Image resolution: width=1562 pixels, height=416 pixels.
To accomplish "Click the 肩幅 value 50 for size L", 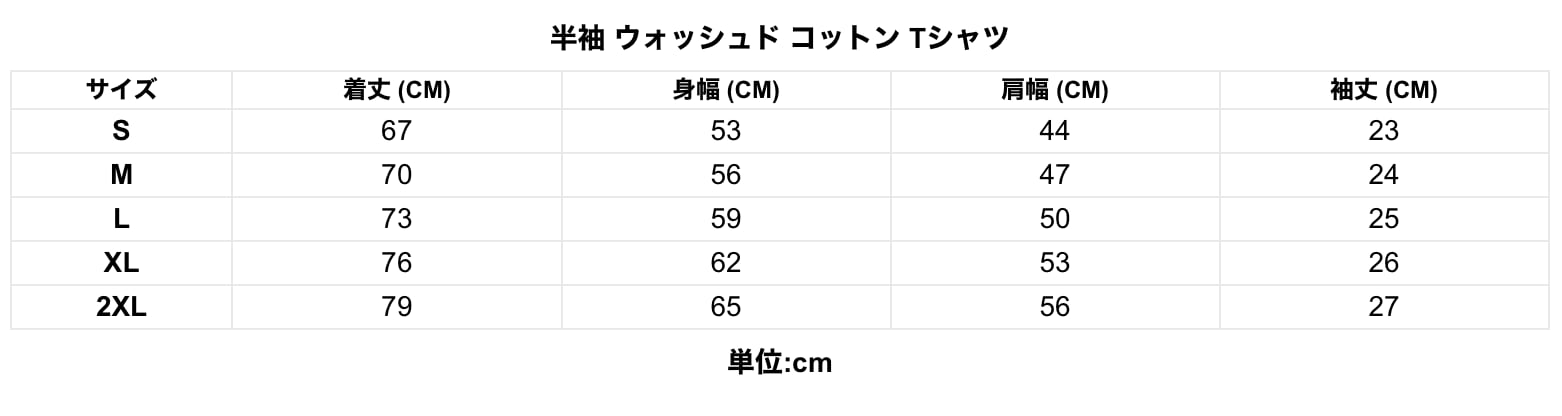I will [1055, 219].
